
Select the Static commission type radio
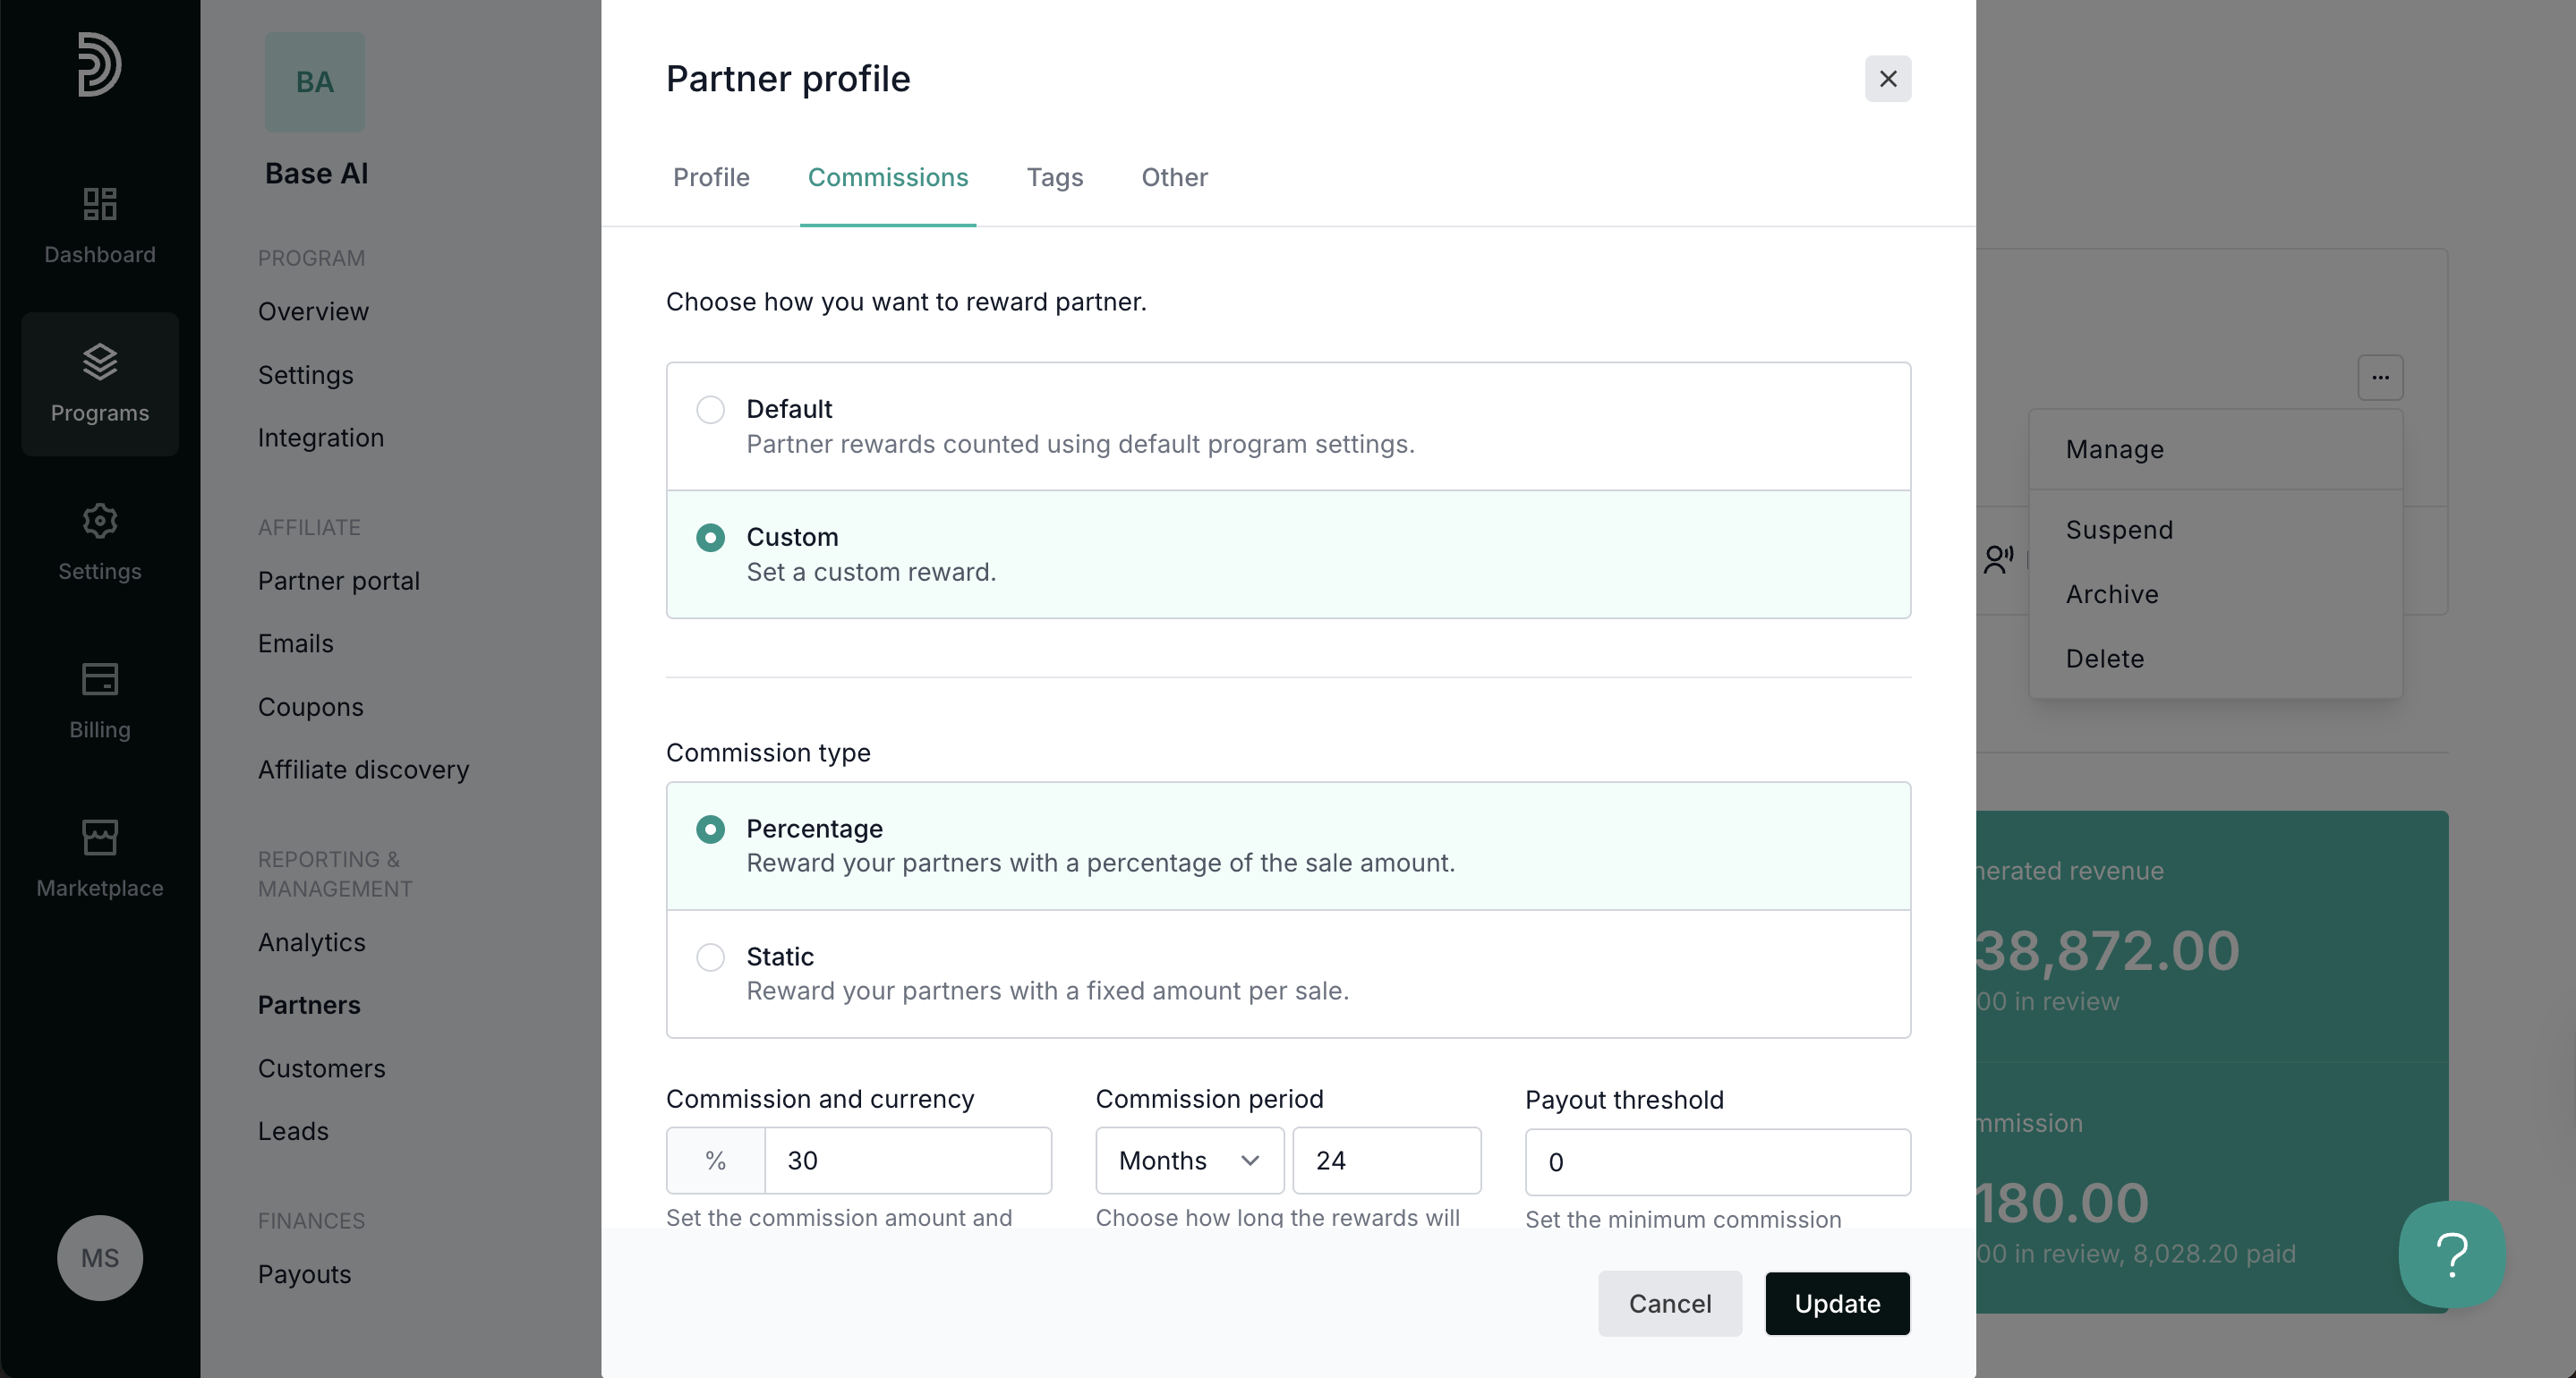[x=710, y=957]
